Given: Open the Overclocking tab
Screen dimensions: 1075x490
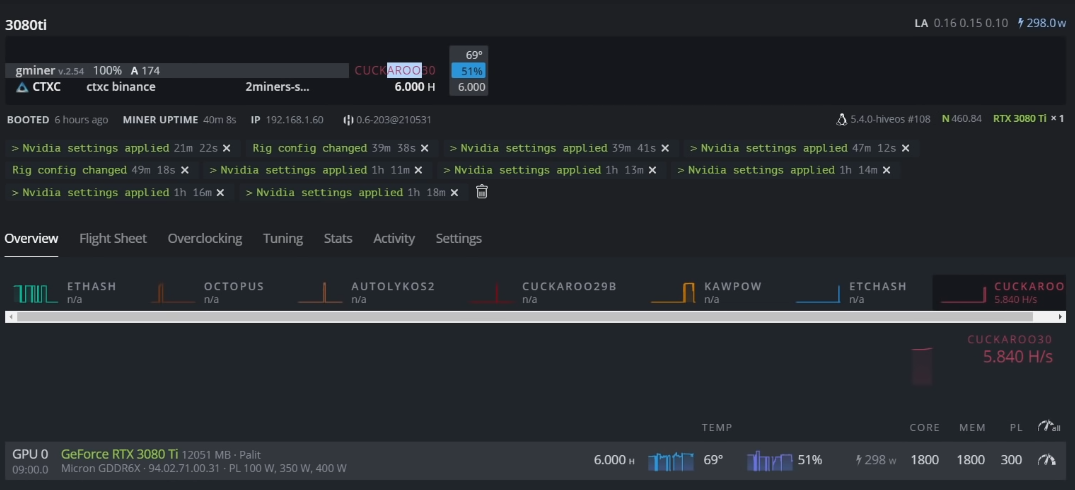Looking at the screenshot, I should click(x=205, y=238).
